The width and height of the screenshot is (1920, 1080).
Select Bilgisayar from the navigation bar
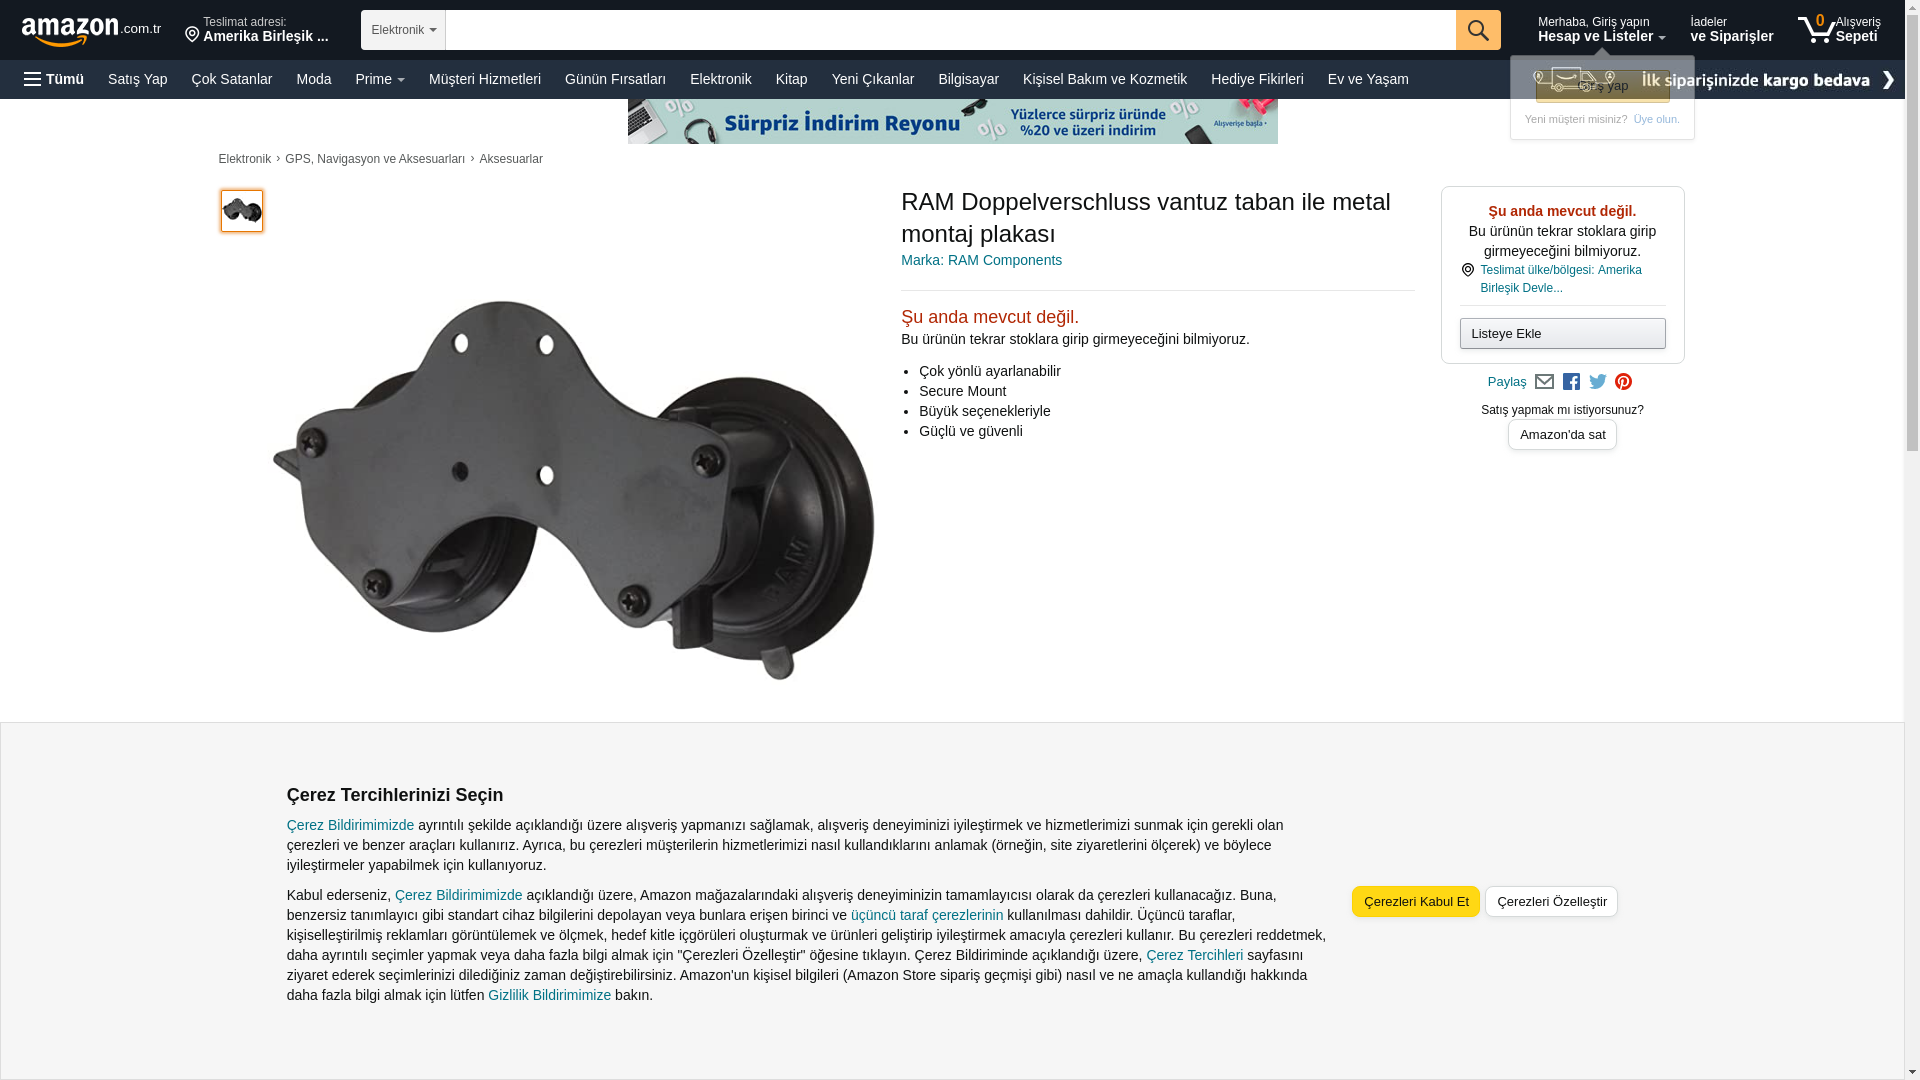[968, 79]
